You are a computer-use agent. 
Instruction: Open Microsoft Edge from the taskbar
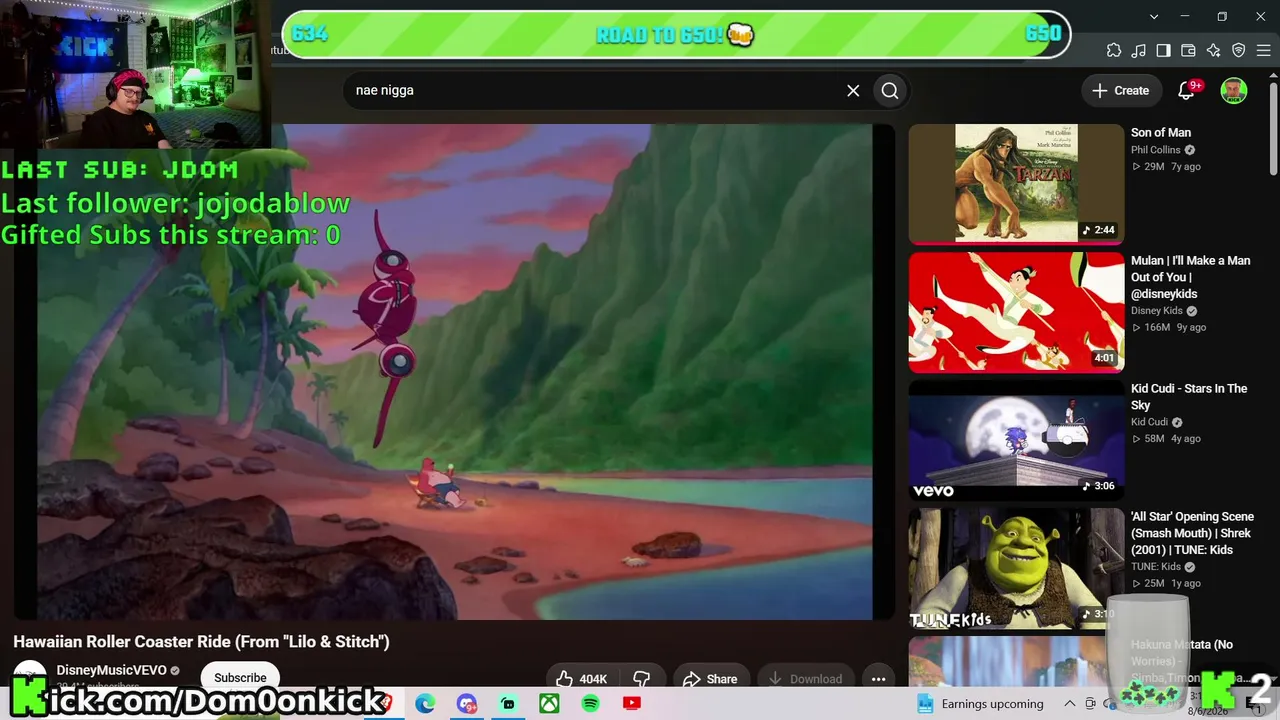coord(425,704)
